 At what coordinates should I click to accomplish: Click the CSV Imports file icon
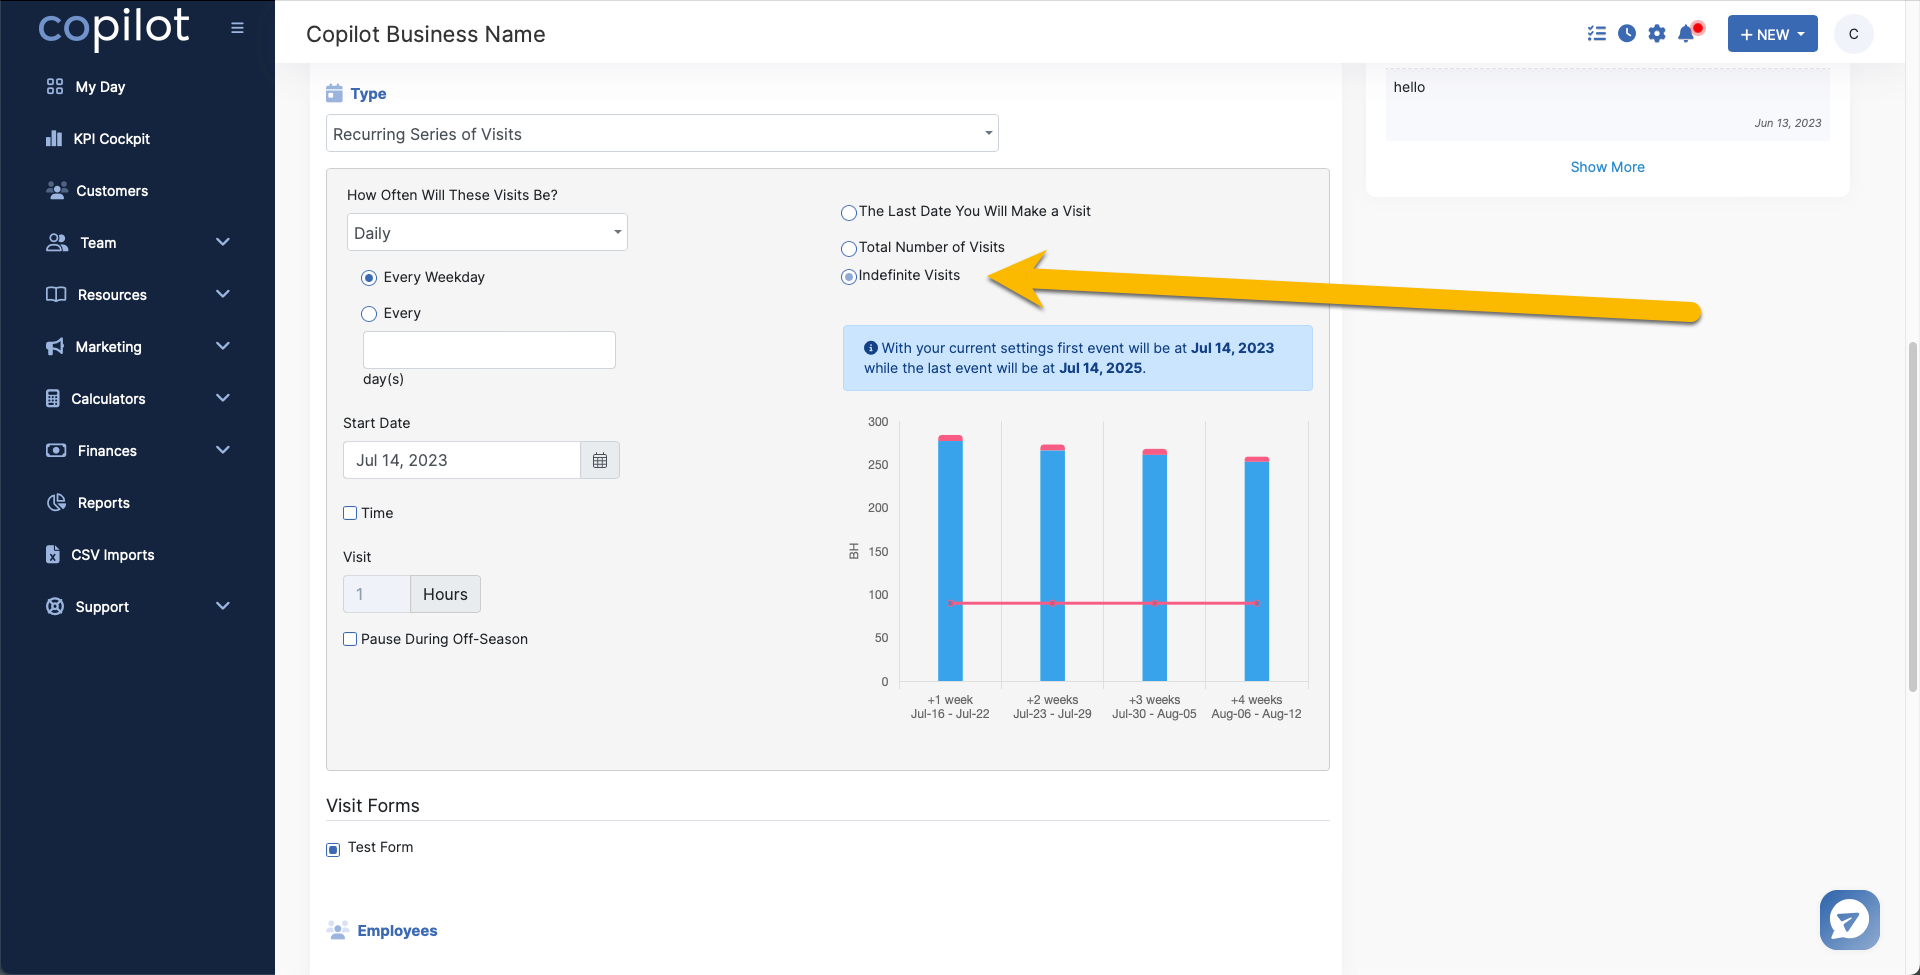tap(53, 555)
